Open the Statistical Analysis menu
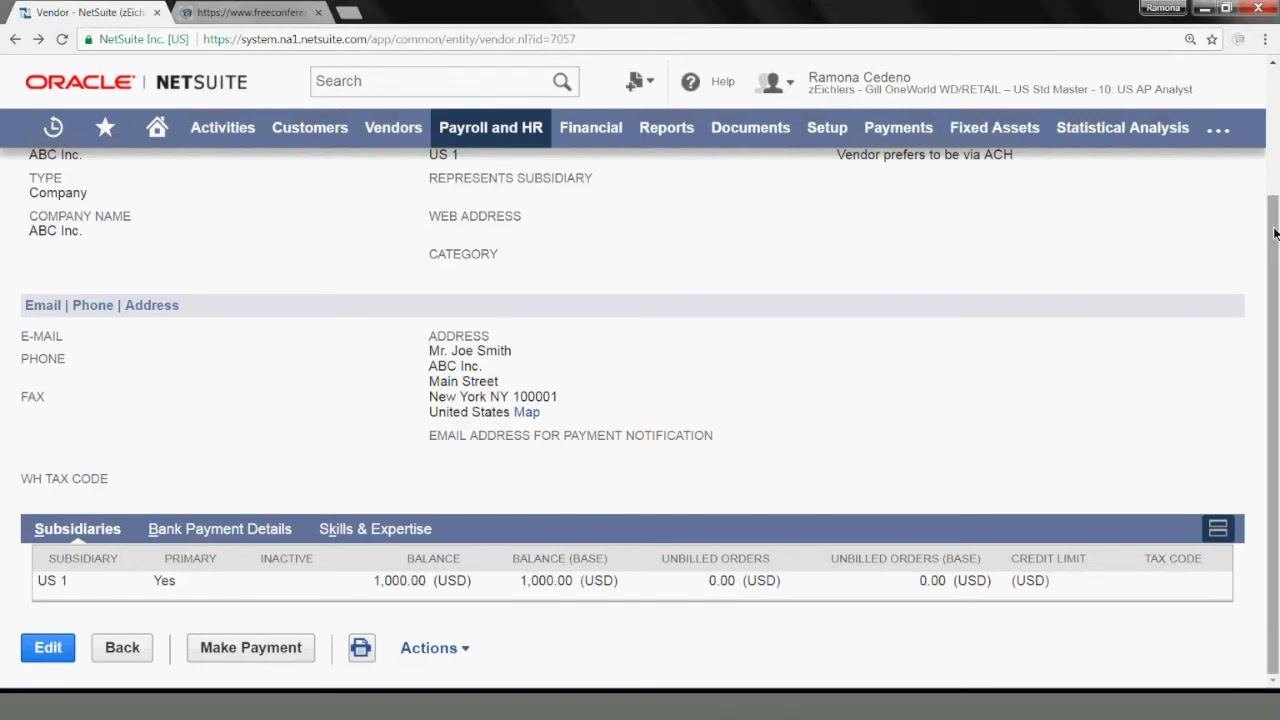This screenshot has width=1280, height=720. tap(1123, 128)
